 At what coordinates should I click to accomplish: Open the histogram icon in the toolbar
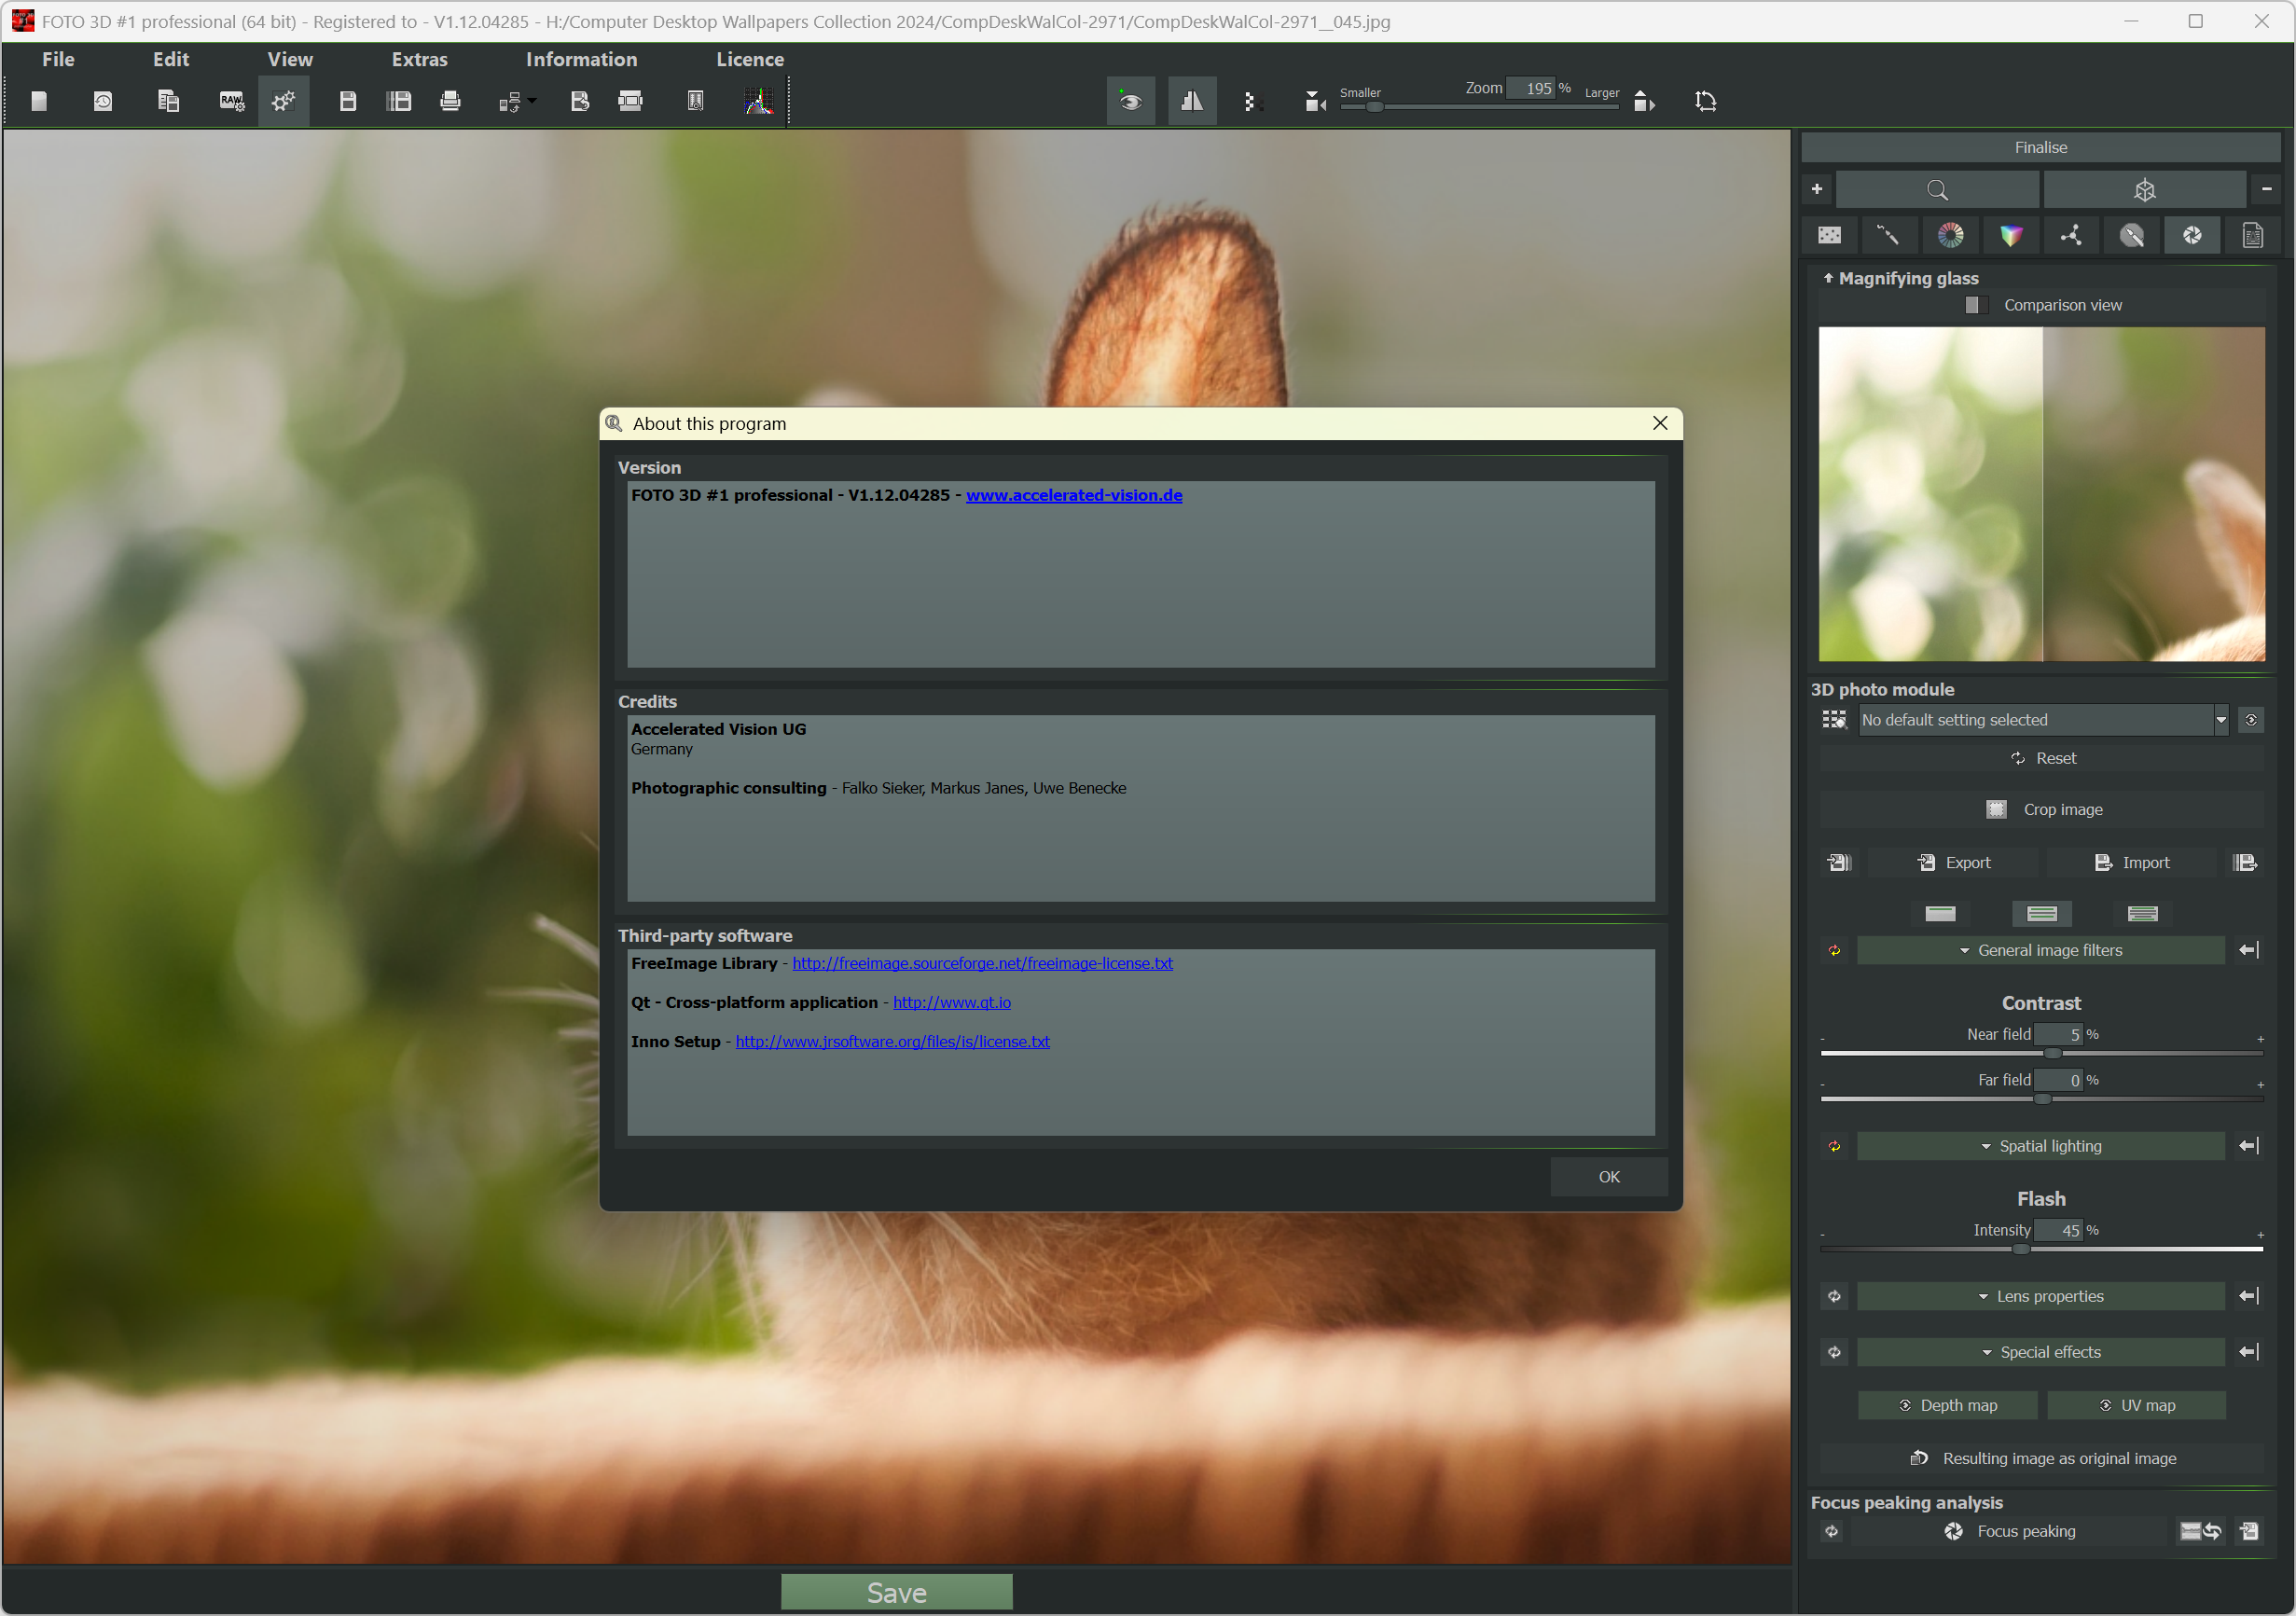pyautogui.click(x=759, y=101)
